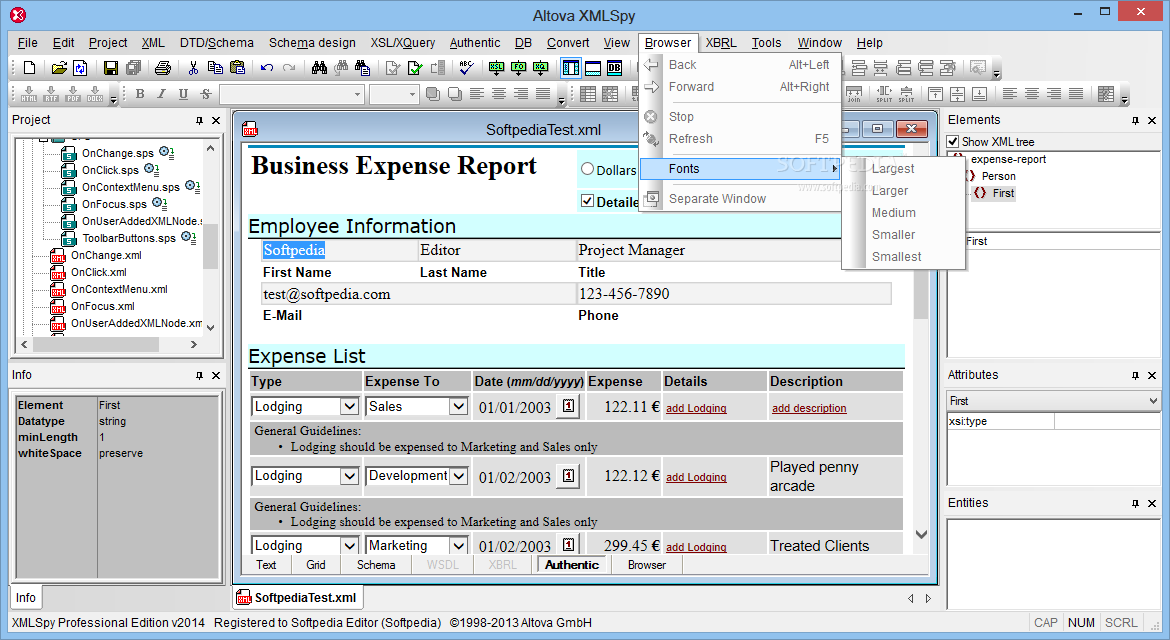The image size is (1170, 640).
Task: Open the font family combo box
Action: (x=292, y=94)
